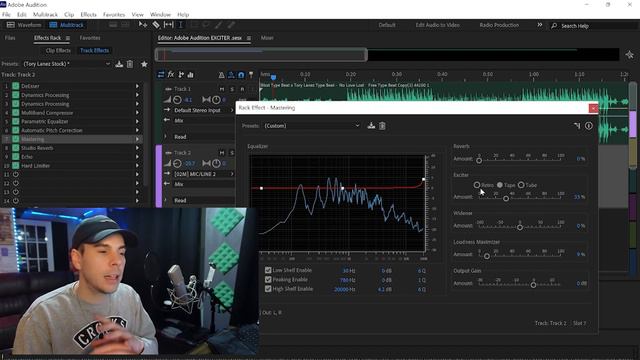This screenshot has width=640, height=360.
Task: Select Track Effects button
Action: (94, 51)
